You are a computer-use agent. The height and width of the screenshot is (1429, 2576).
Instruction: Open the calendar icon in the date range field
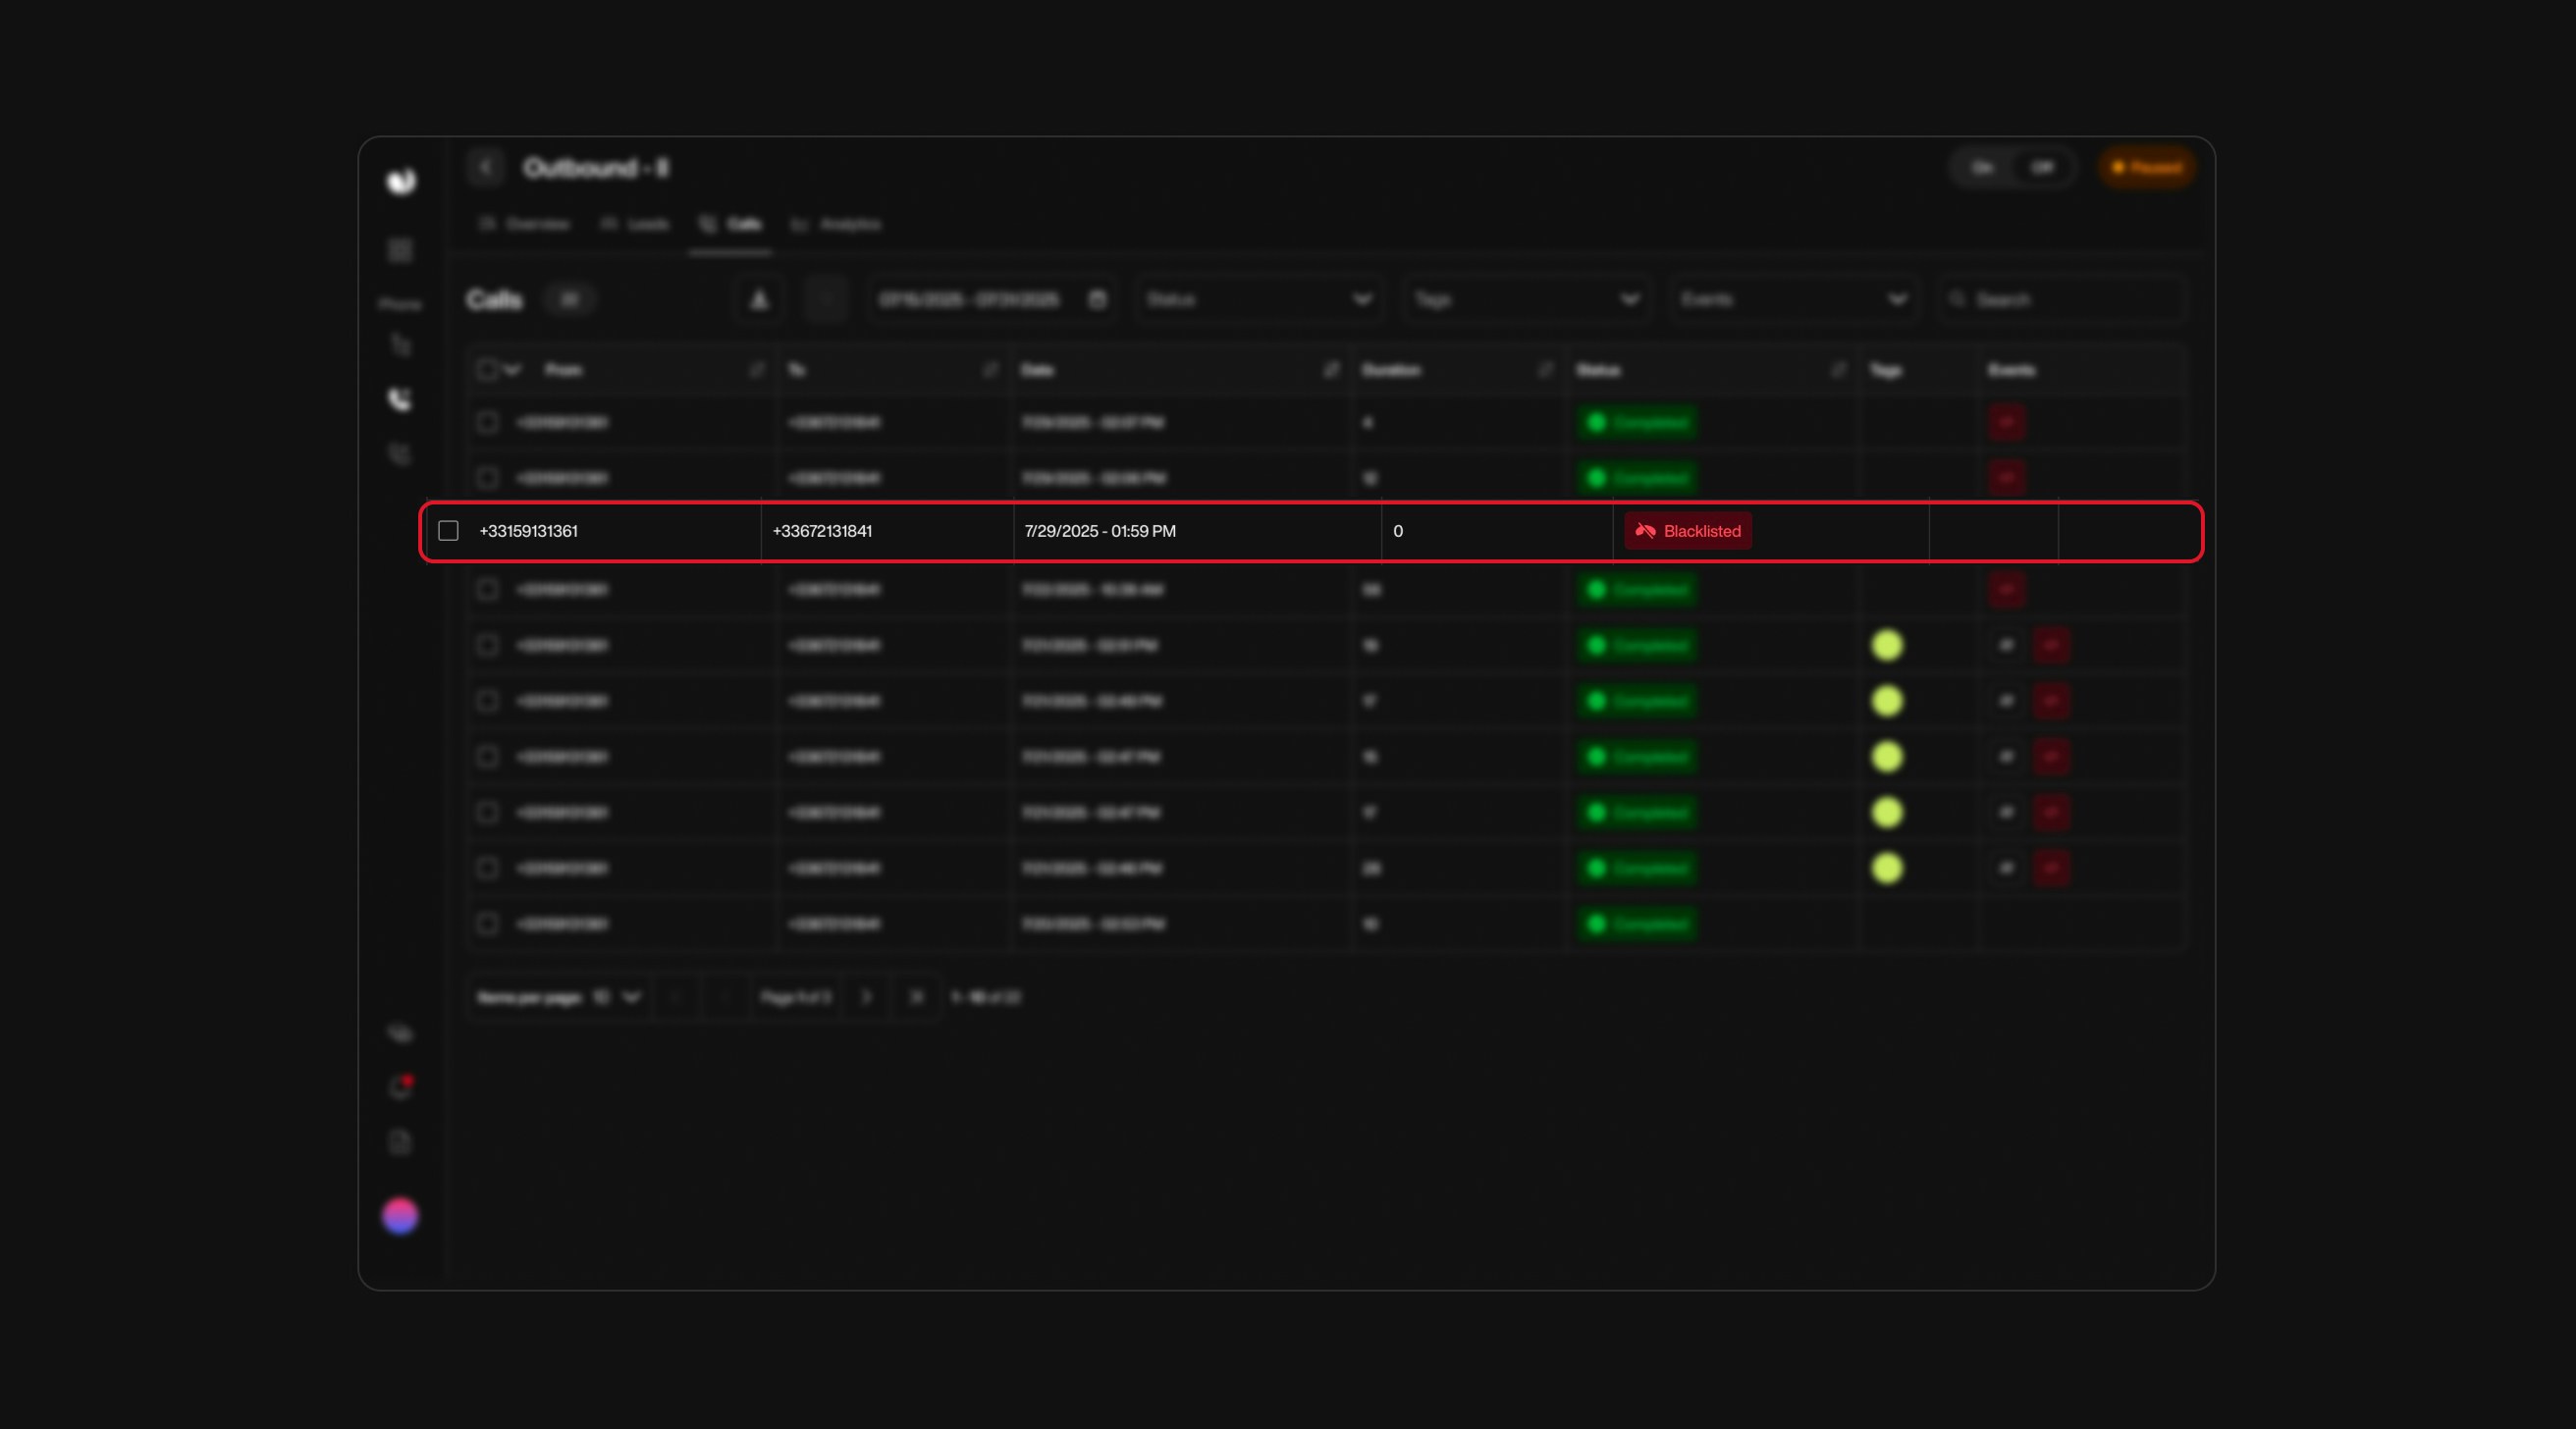coord(1097,300)
